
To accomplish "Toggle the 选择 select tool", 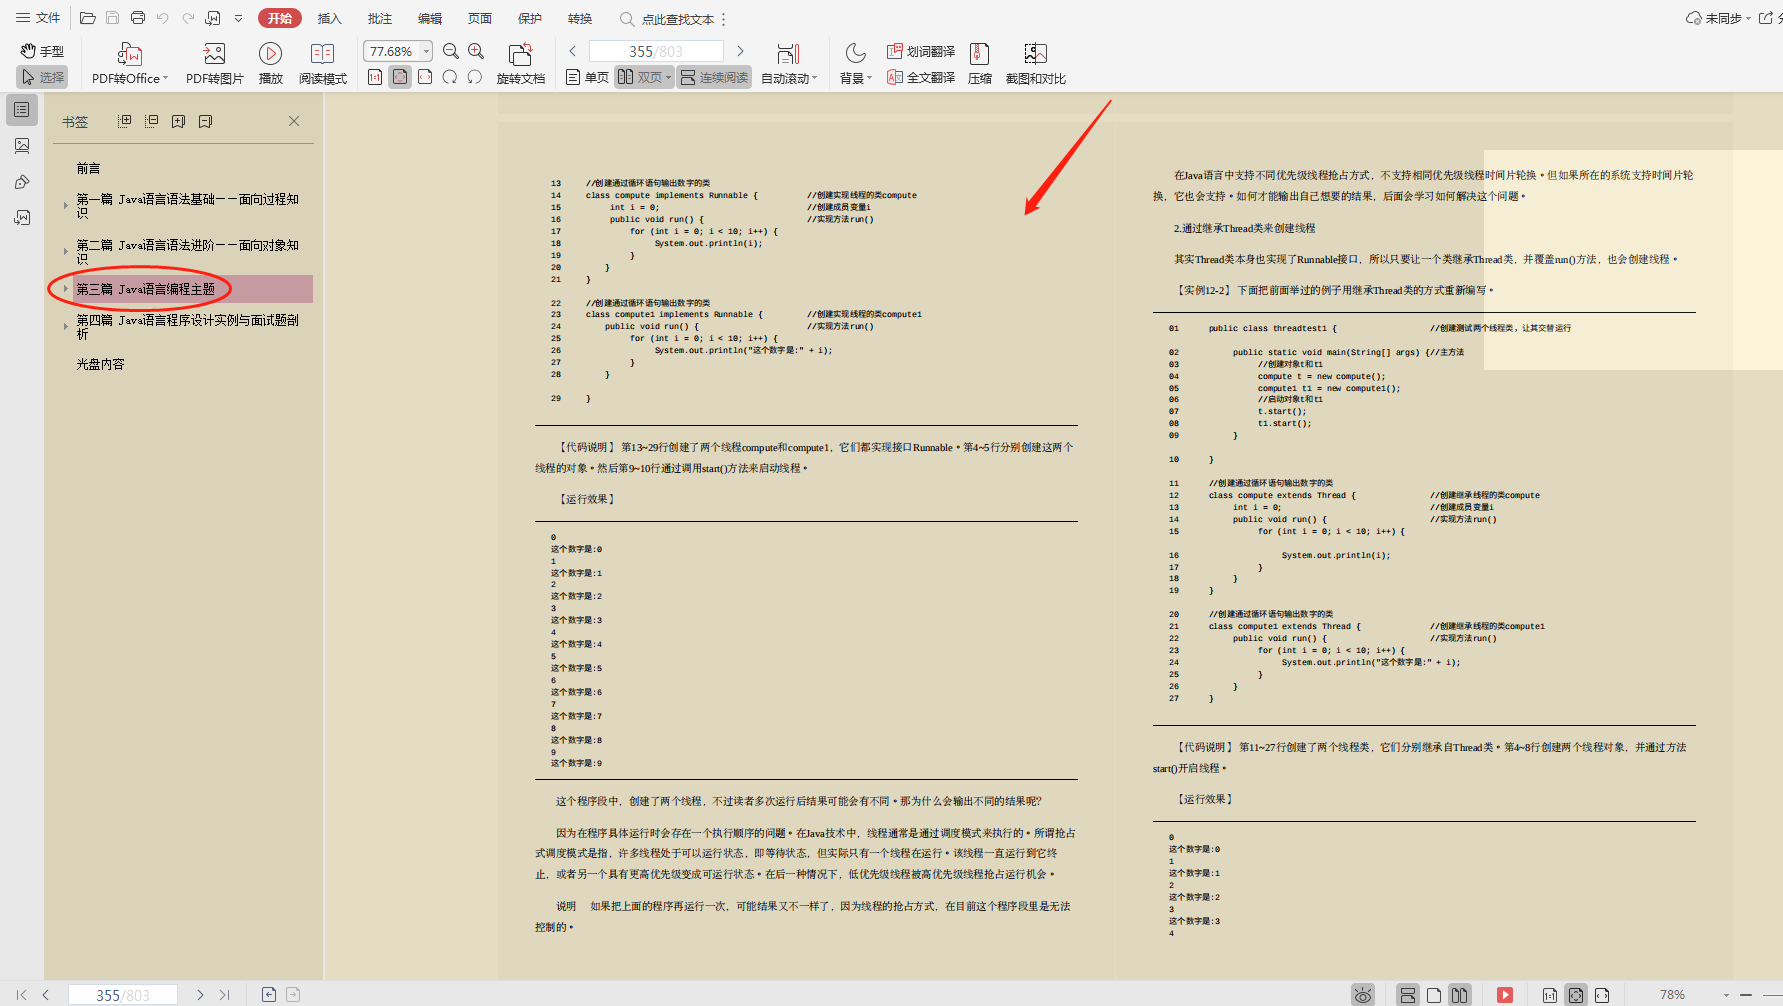I will pyautogui.click(x=42, y=77).
